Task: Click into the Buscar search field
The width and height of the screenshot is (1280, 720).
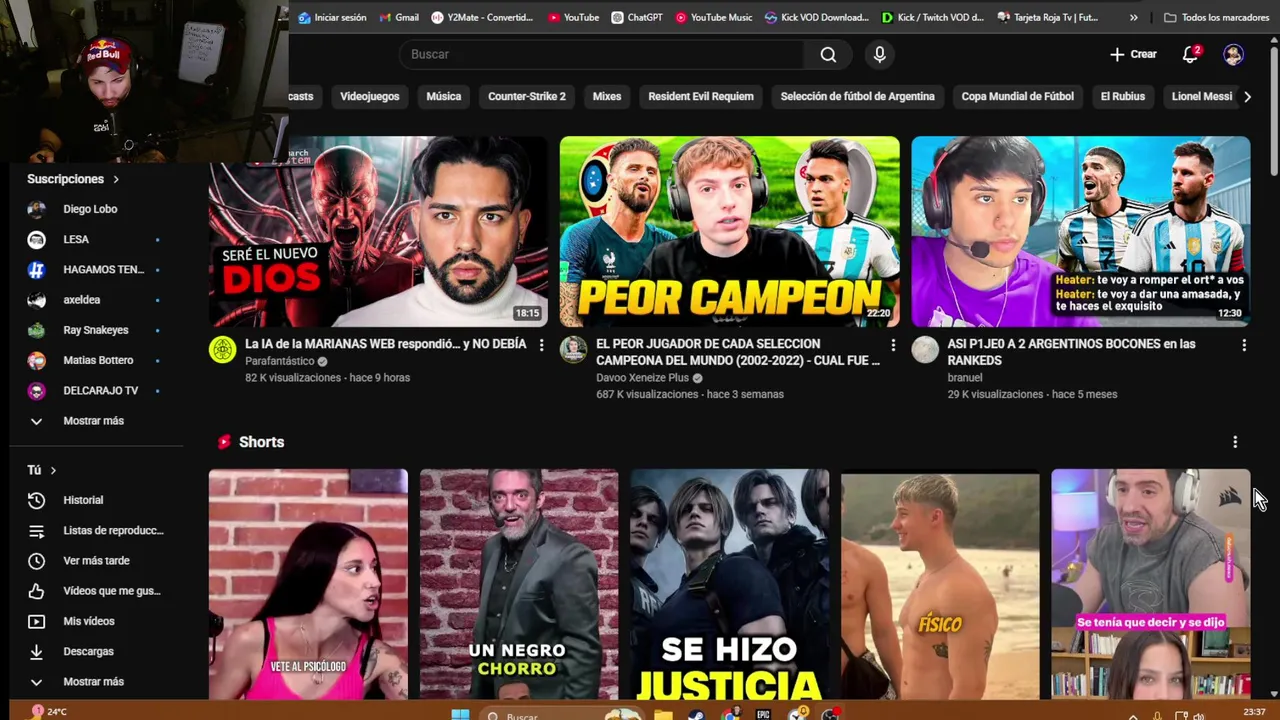Action: 600,54
